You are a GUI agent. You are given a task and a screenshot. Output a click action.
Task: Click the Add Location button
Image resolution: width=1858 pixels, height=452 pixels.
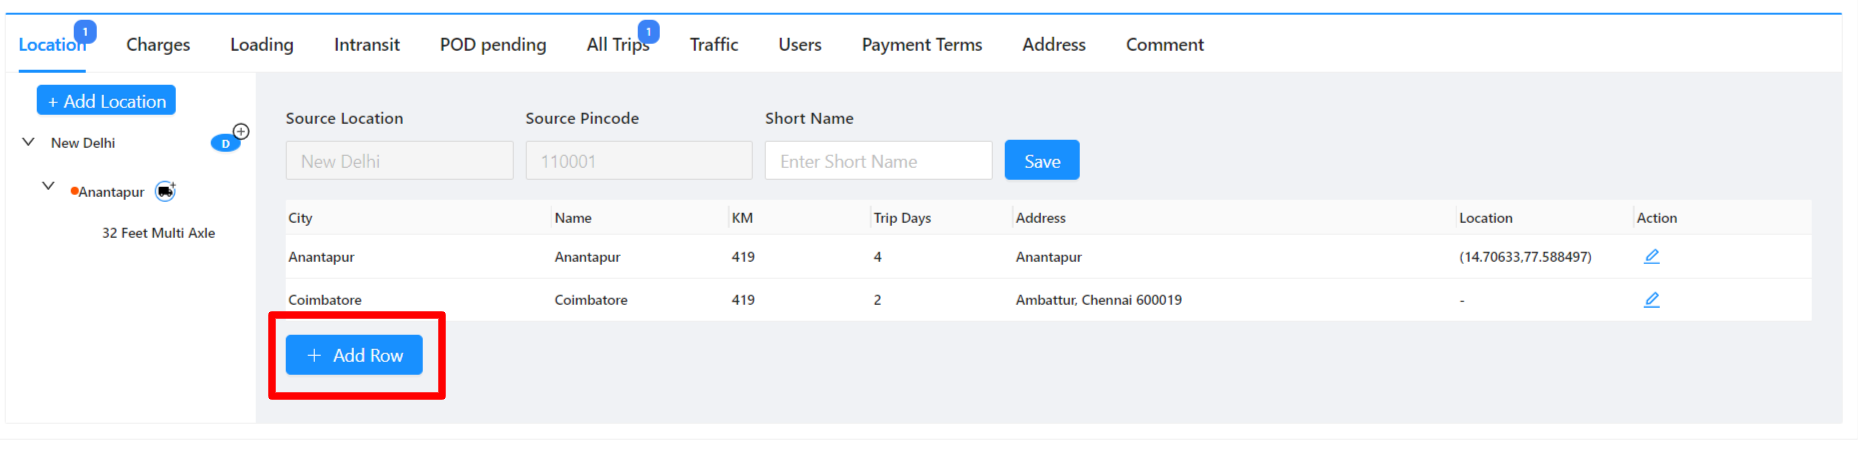(x=106, y=100)
